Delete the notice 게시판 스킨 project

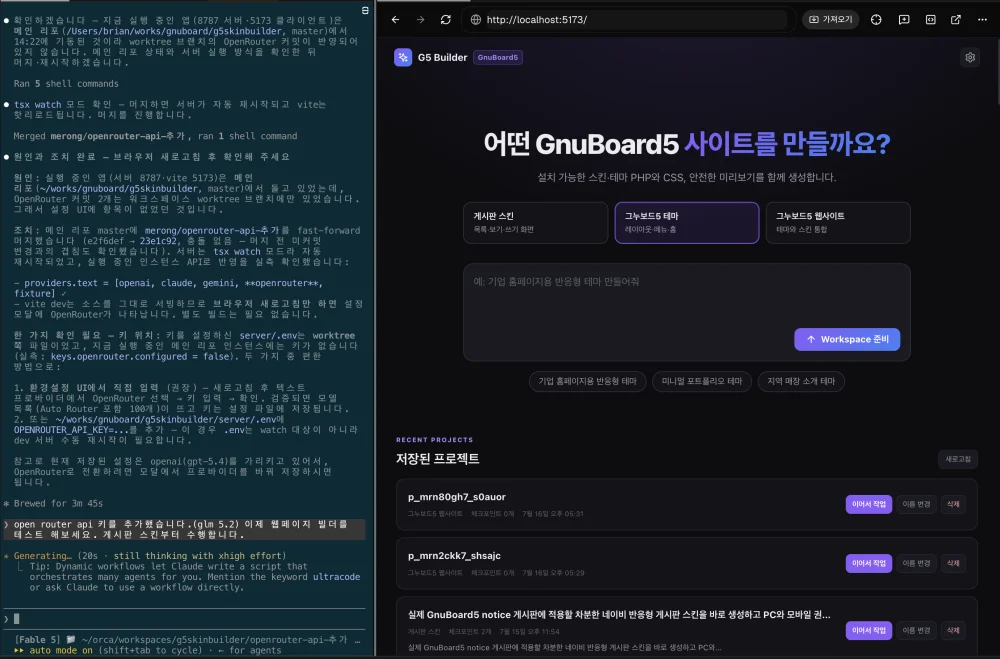click(x=953, y=630)
